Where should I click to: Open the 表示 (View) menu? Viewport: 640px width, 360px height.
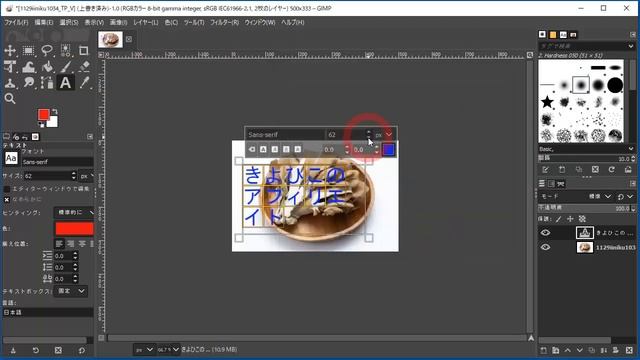[x=94, y=22]
